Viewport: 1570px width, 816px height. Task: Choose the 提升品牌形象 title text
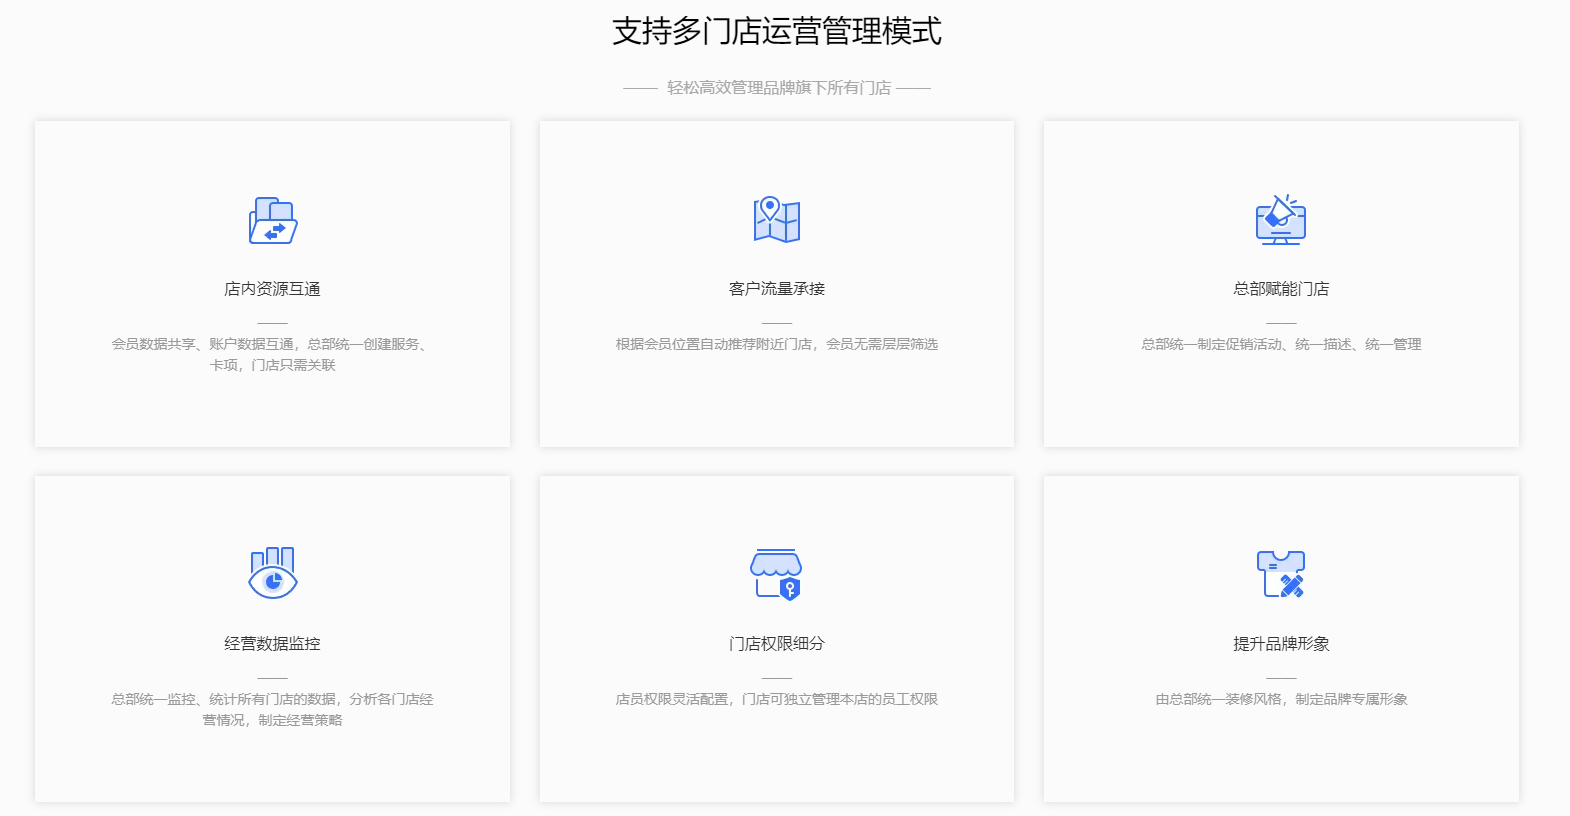(1281, 644)
